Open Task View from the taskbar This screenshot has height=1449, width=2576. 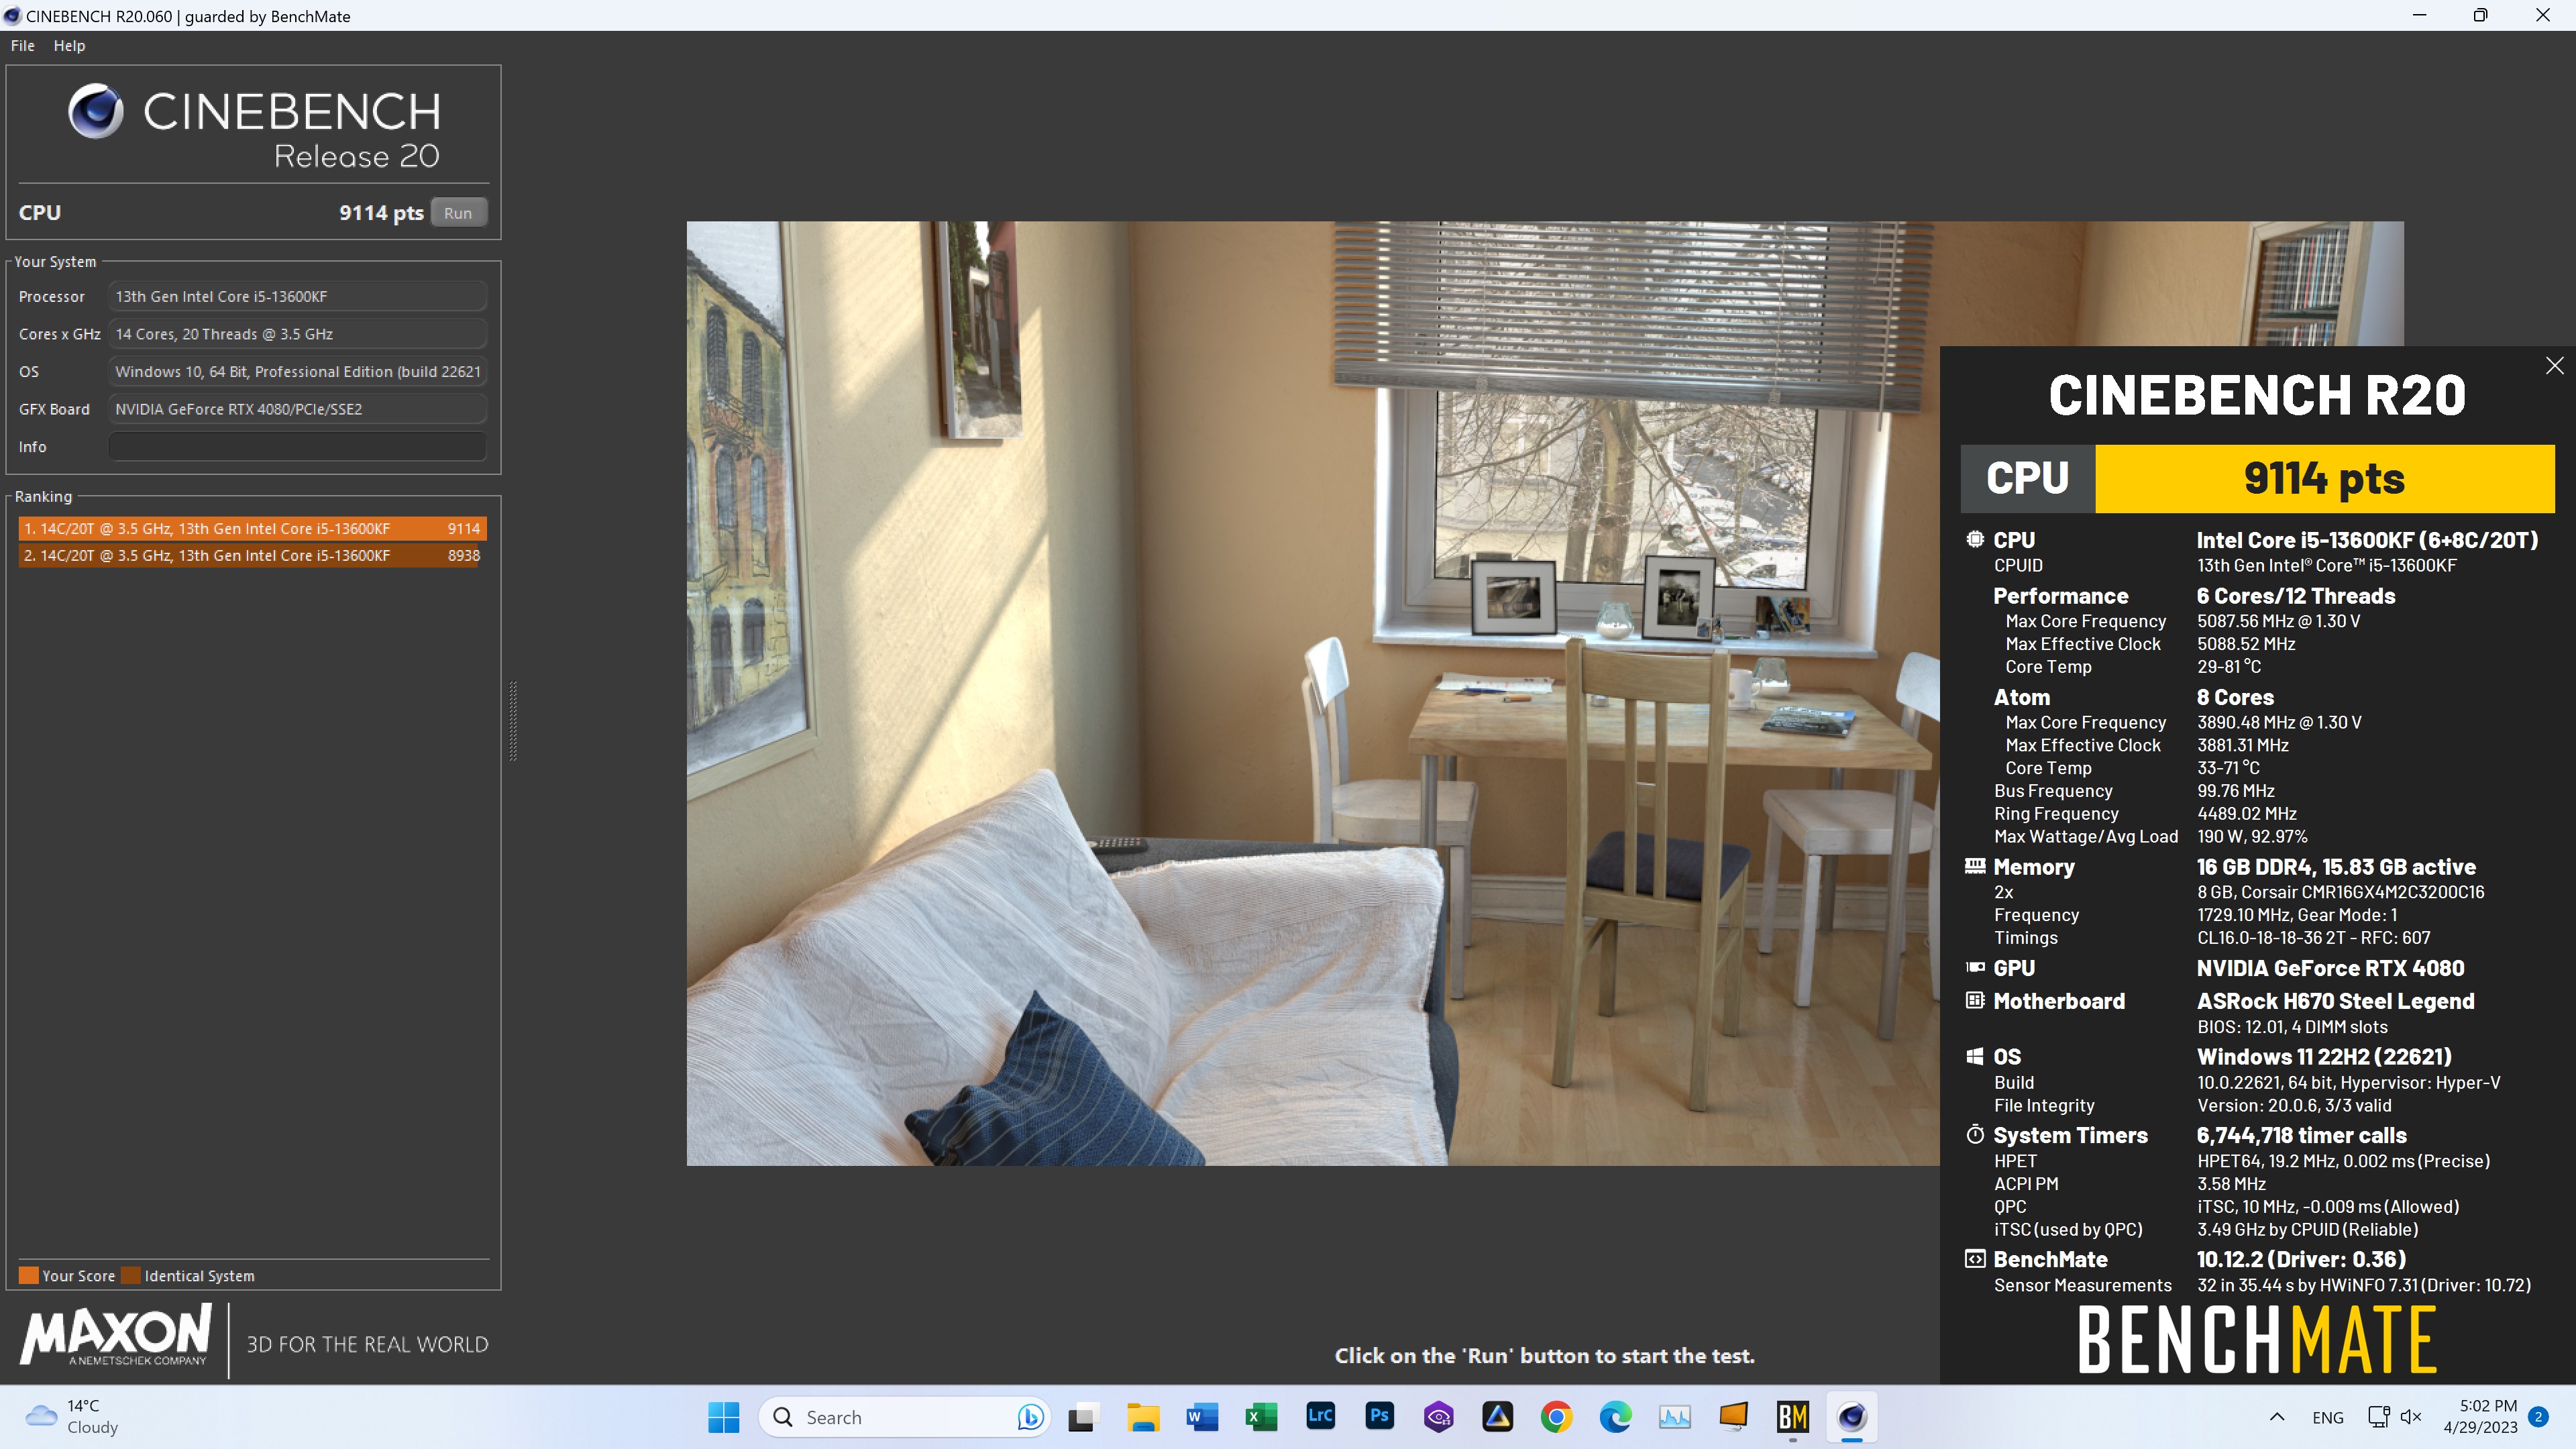[1083, 1417]
